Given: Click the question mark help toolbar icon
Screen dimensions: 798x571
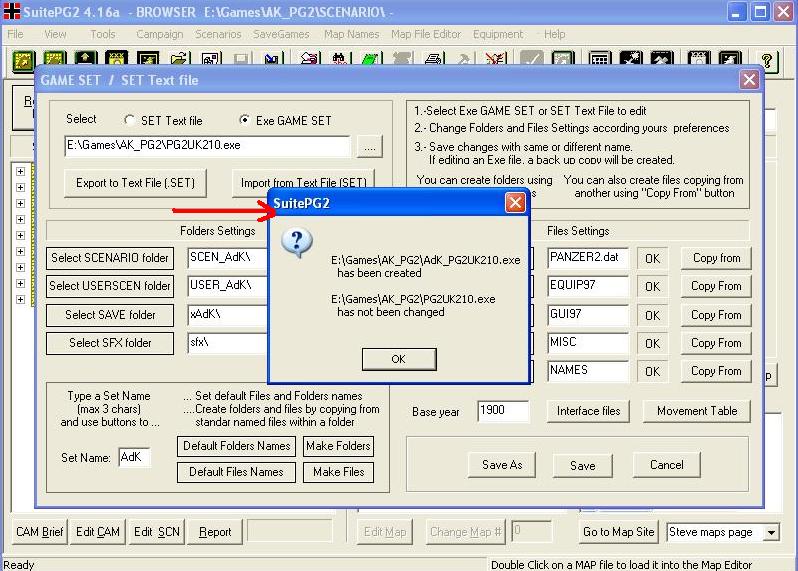Looking at the screenshot, I should [767, 61].
